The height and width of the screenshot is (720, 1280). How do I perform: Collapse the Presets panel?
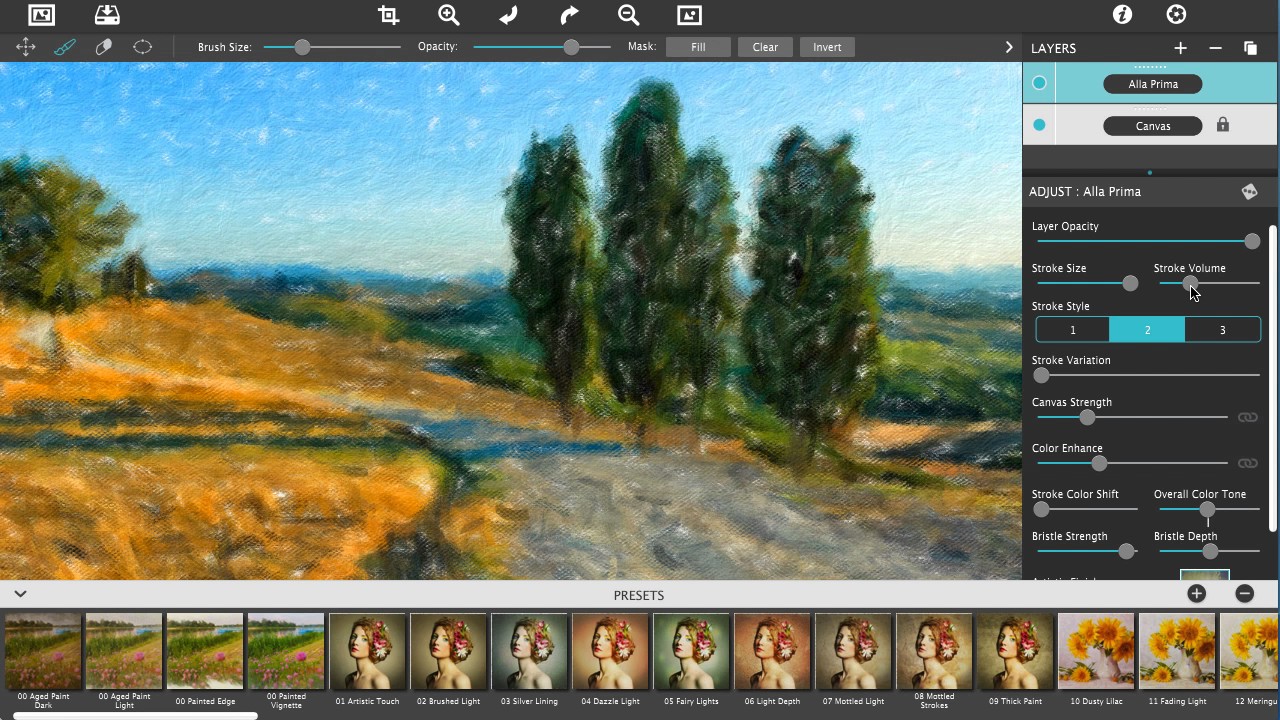point(20,594)
